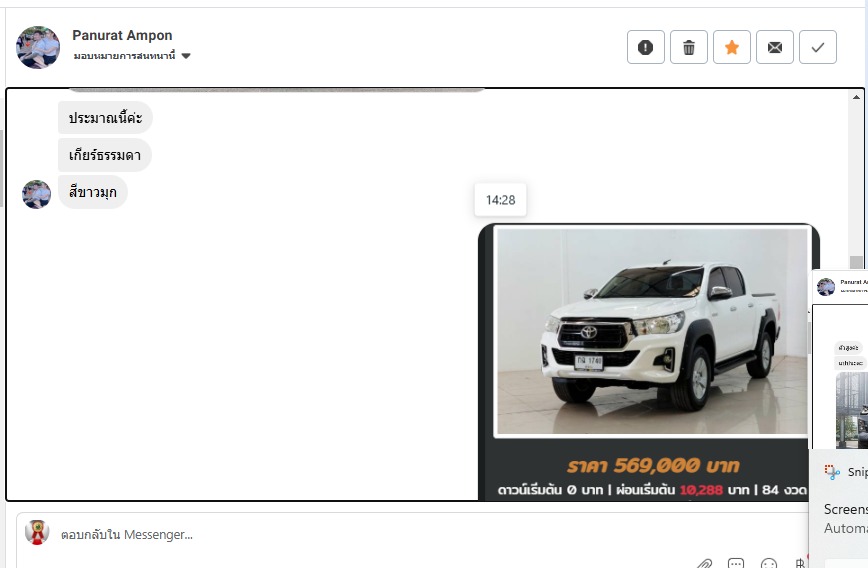Image resolution: width=868 pixels, height=568 pixels.
Task: Open the white Toyota pickup image message
Action: click(649, 362)
